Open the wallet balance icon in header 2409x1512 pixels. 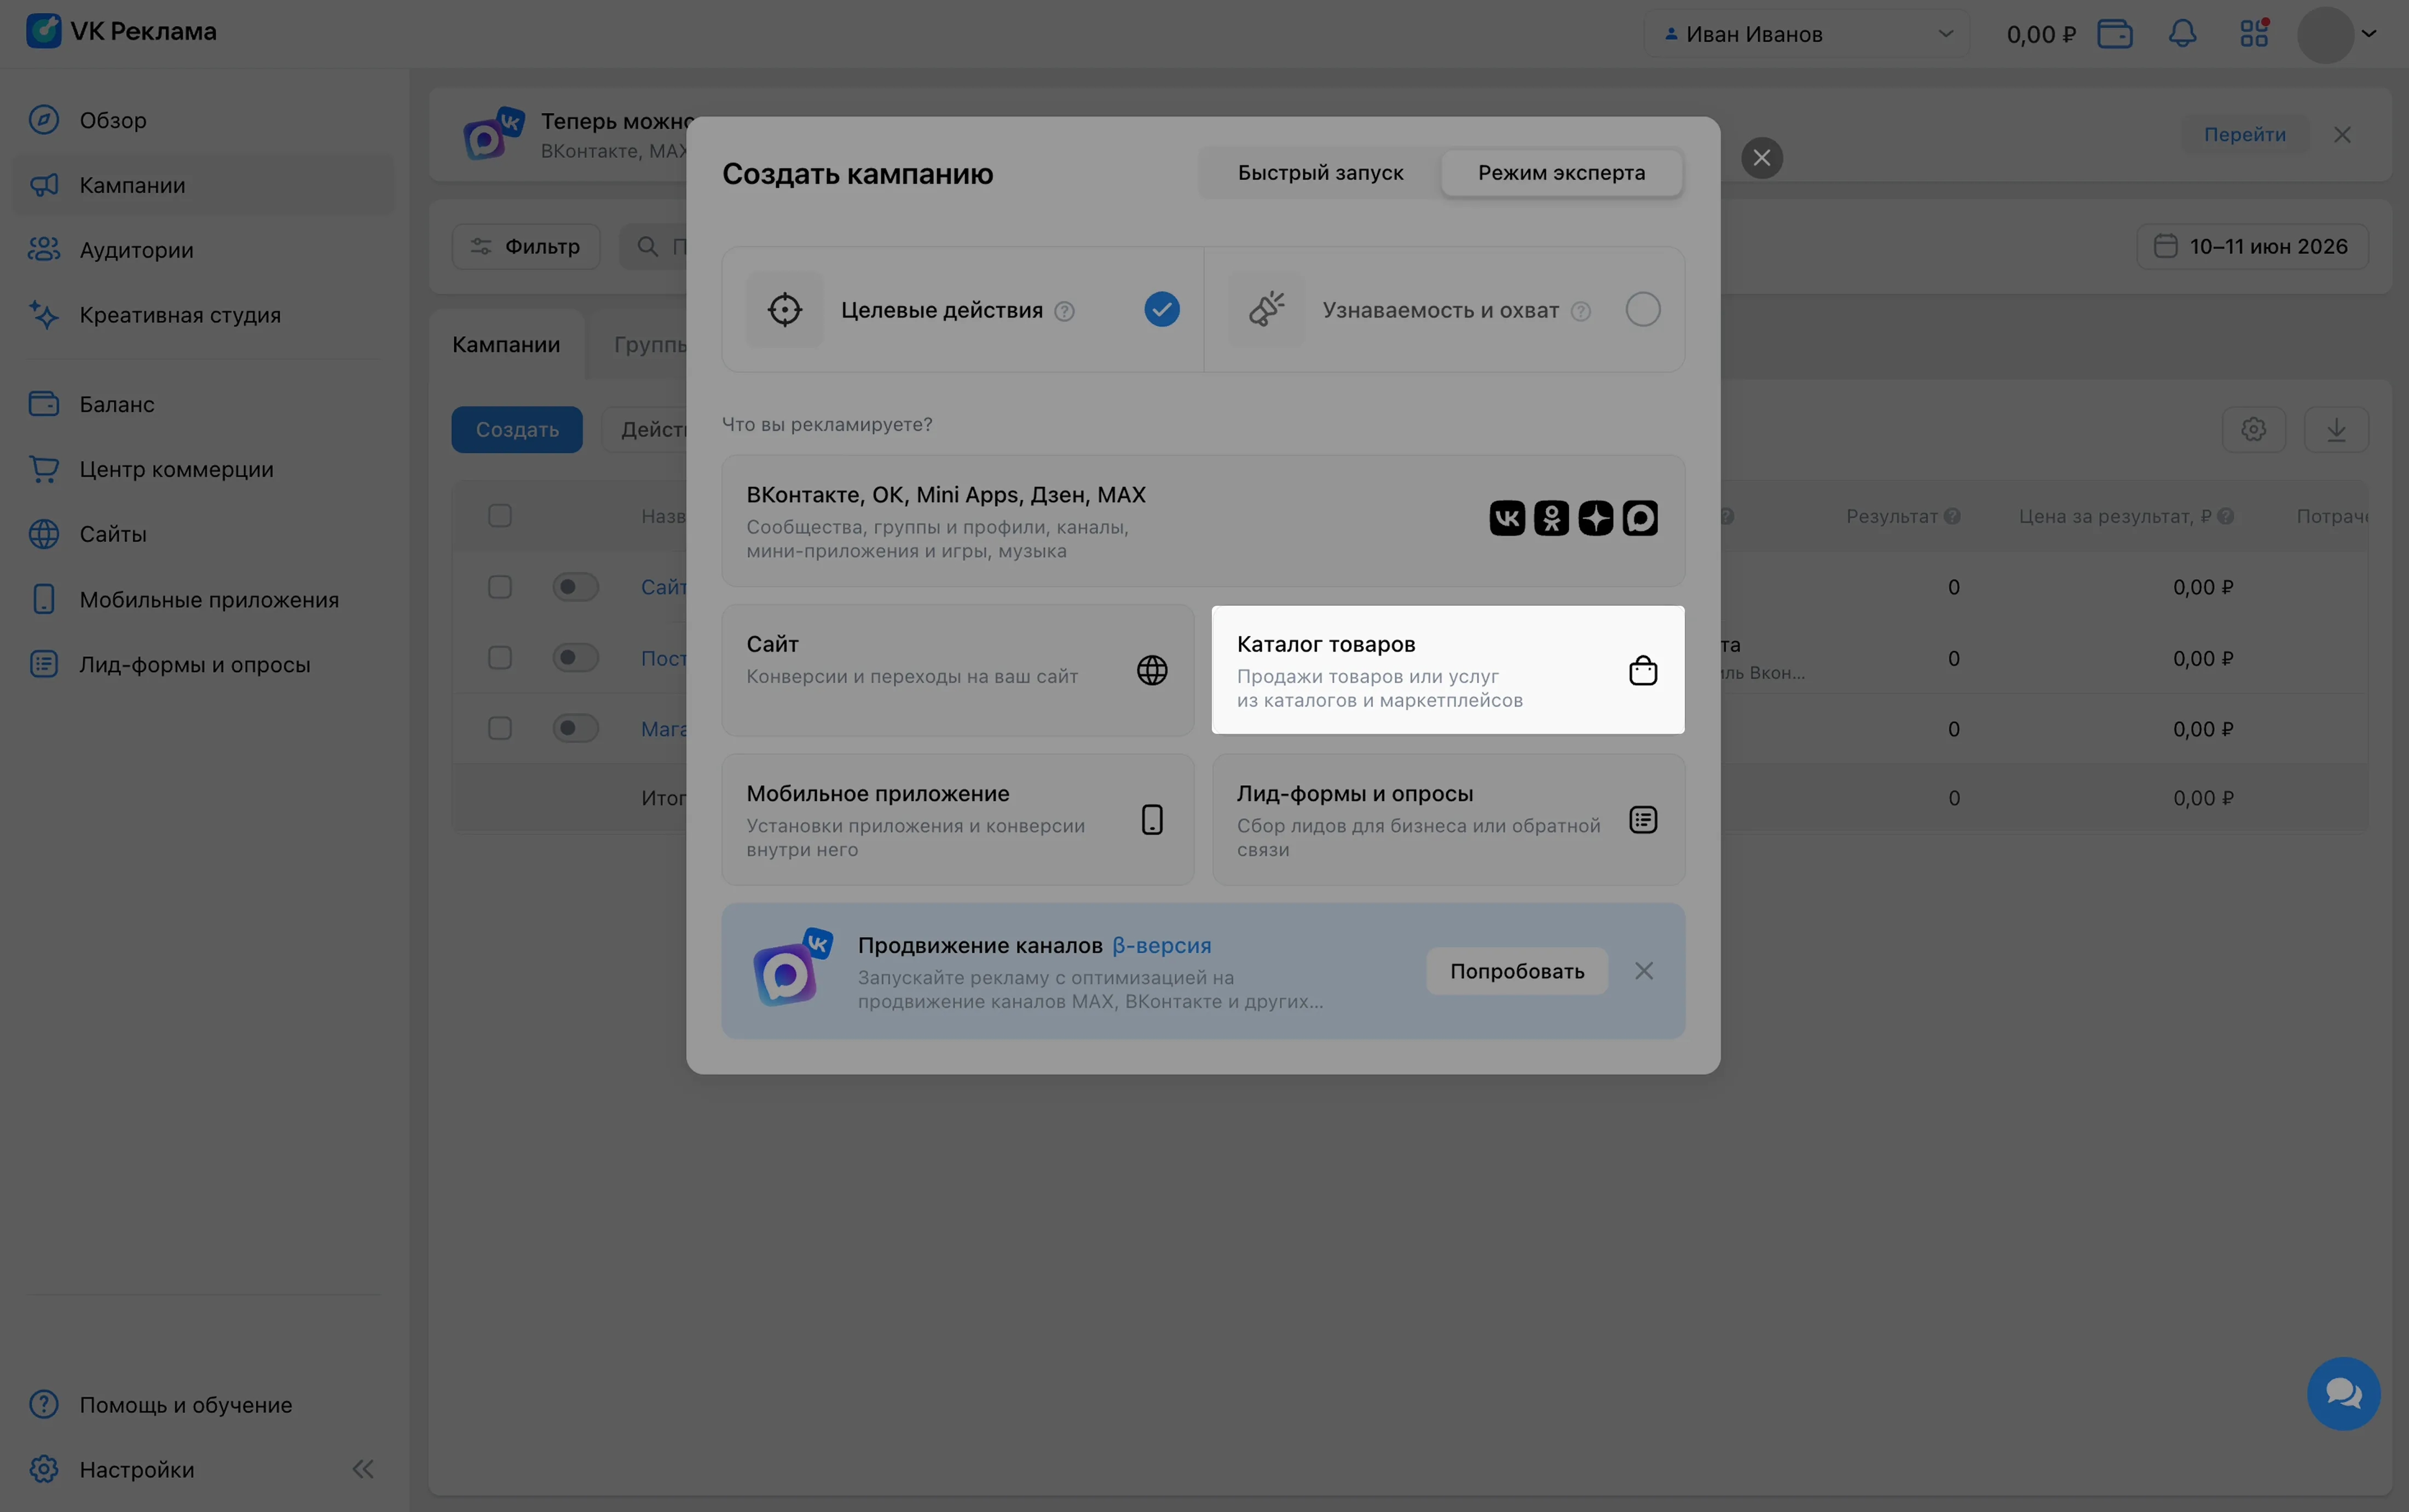tap(2114, 34)
